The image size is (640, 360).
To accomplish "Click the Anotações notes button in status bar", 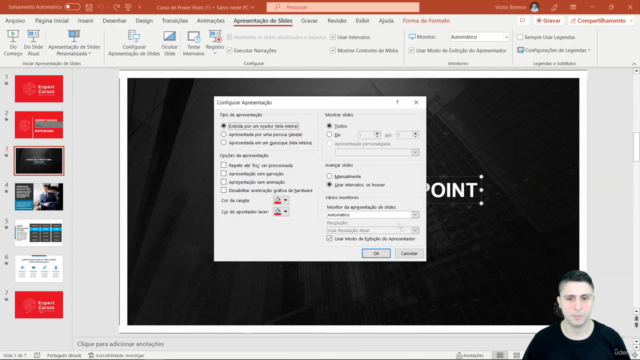I will [x=470, y=356].
